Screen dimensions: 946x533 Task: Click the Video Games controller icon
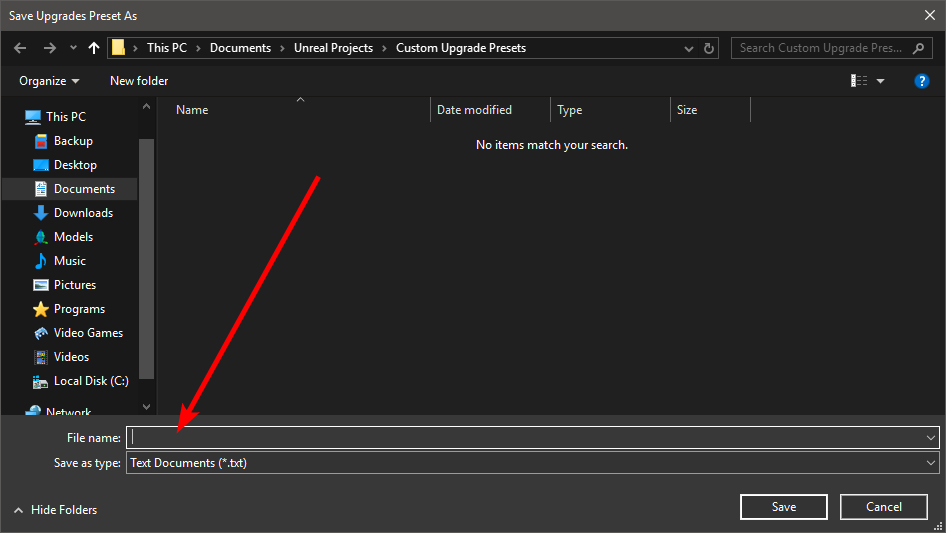coord(40,333)
